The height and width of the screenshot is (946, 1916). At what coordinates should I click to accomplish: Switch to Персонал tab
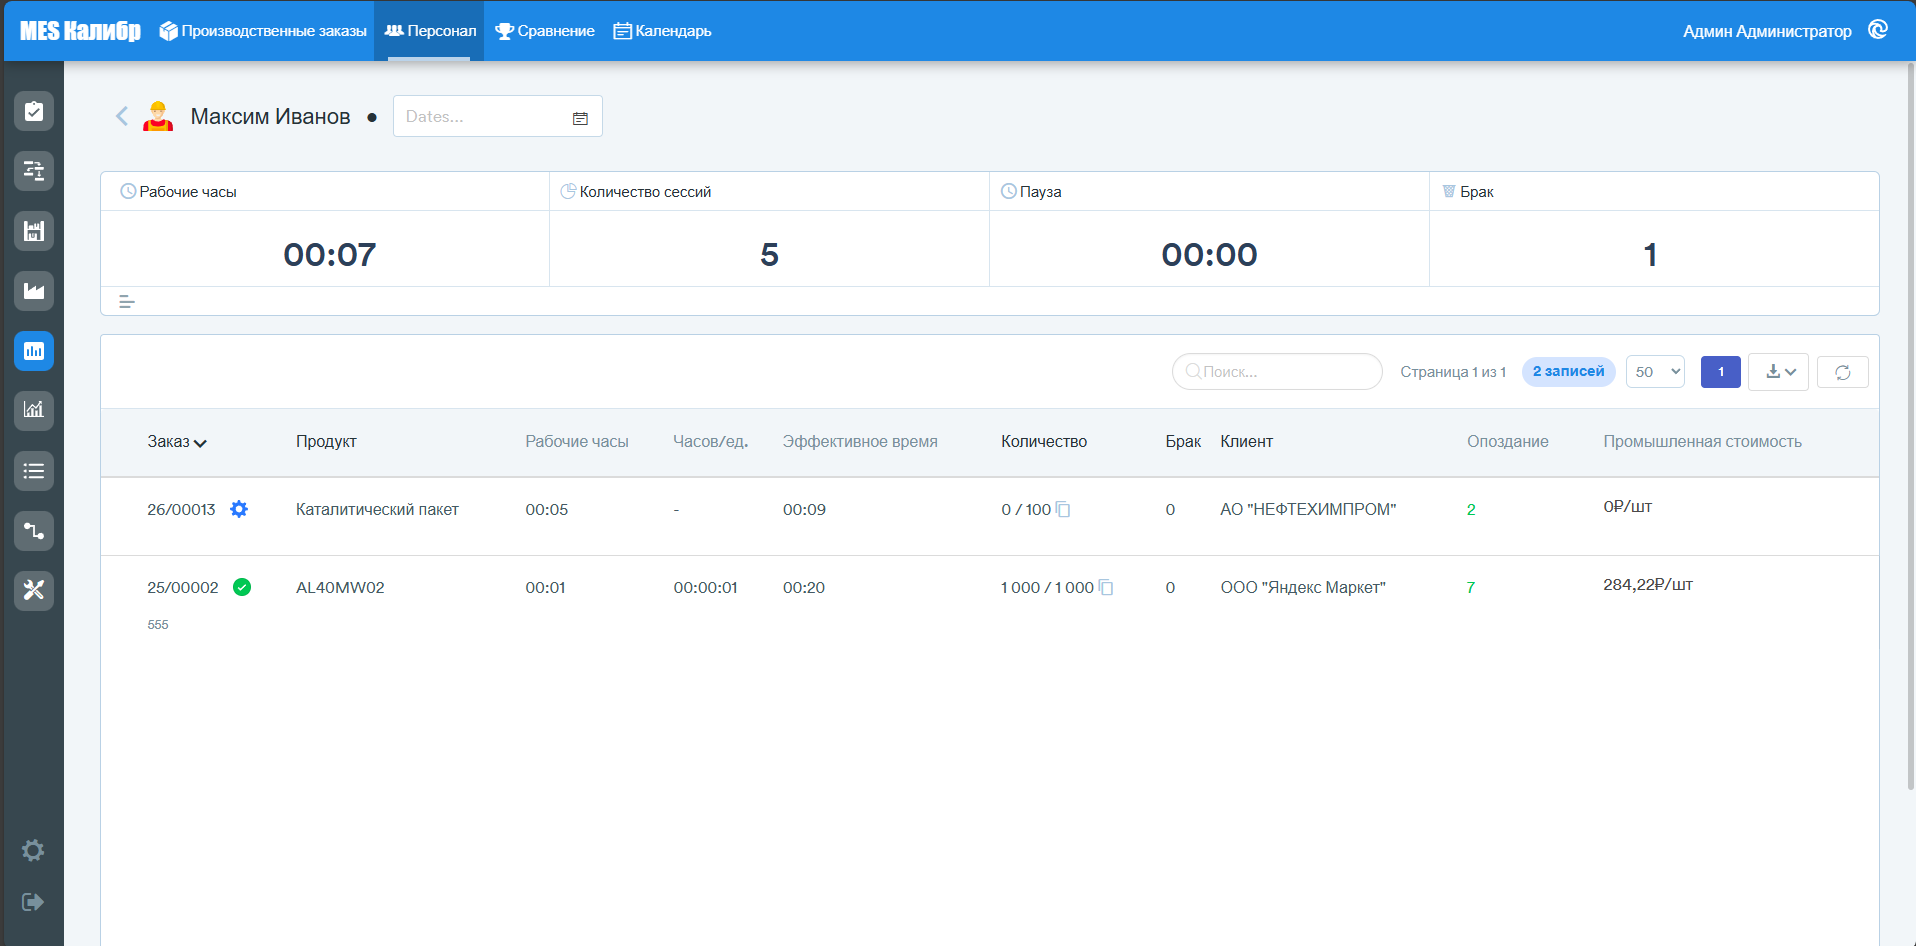pyautogui.click(x=430, y=31)
